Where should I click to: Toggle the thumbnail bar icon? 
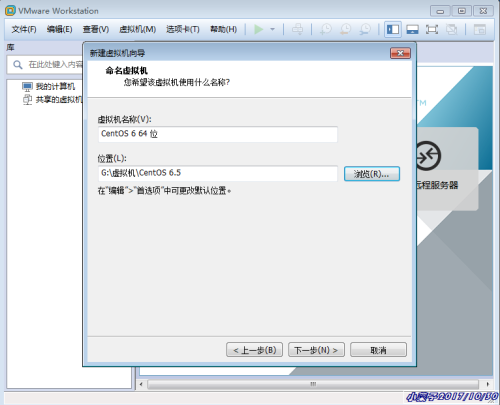coord(412,29)
